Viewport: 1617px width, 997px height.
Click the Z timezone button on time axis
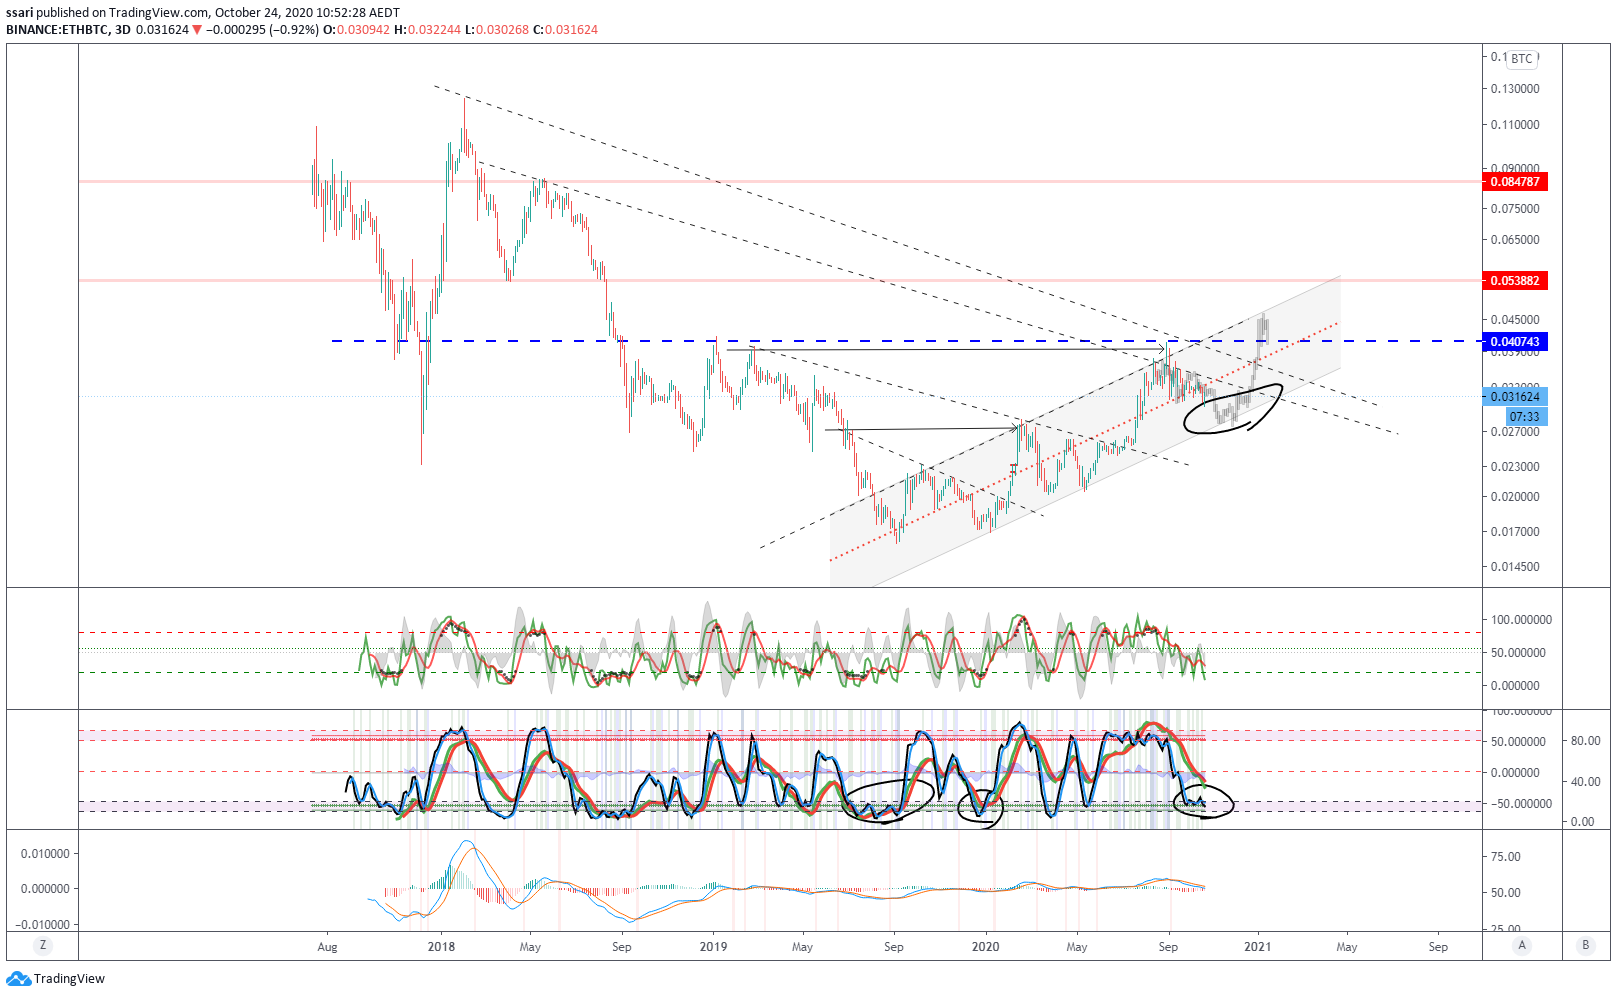click(x=42, y=945)
